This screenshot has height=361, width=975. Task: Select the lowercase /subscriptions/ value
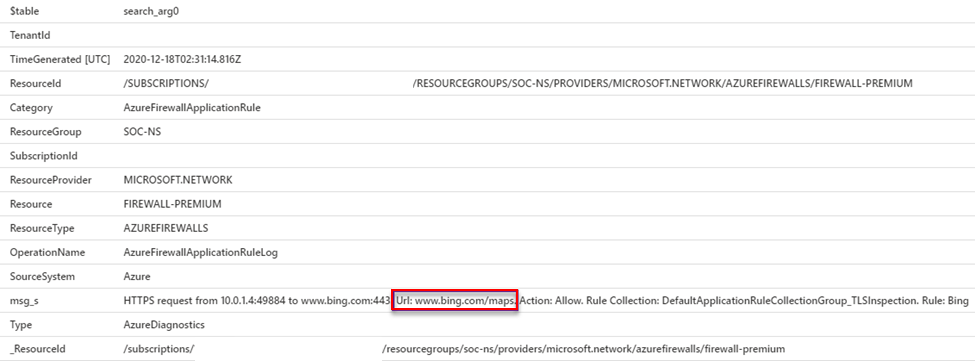[159, 349]
